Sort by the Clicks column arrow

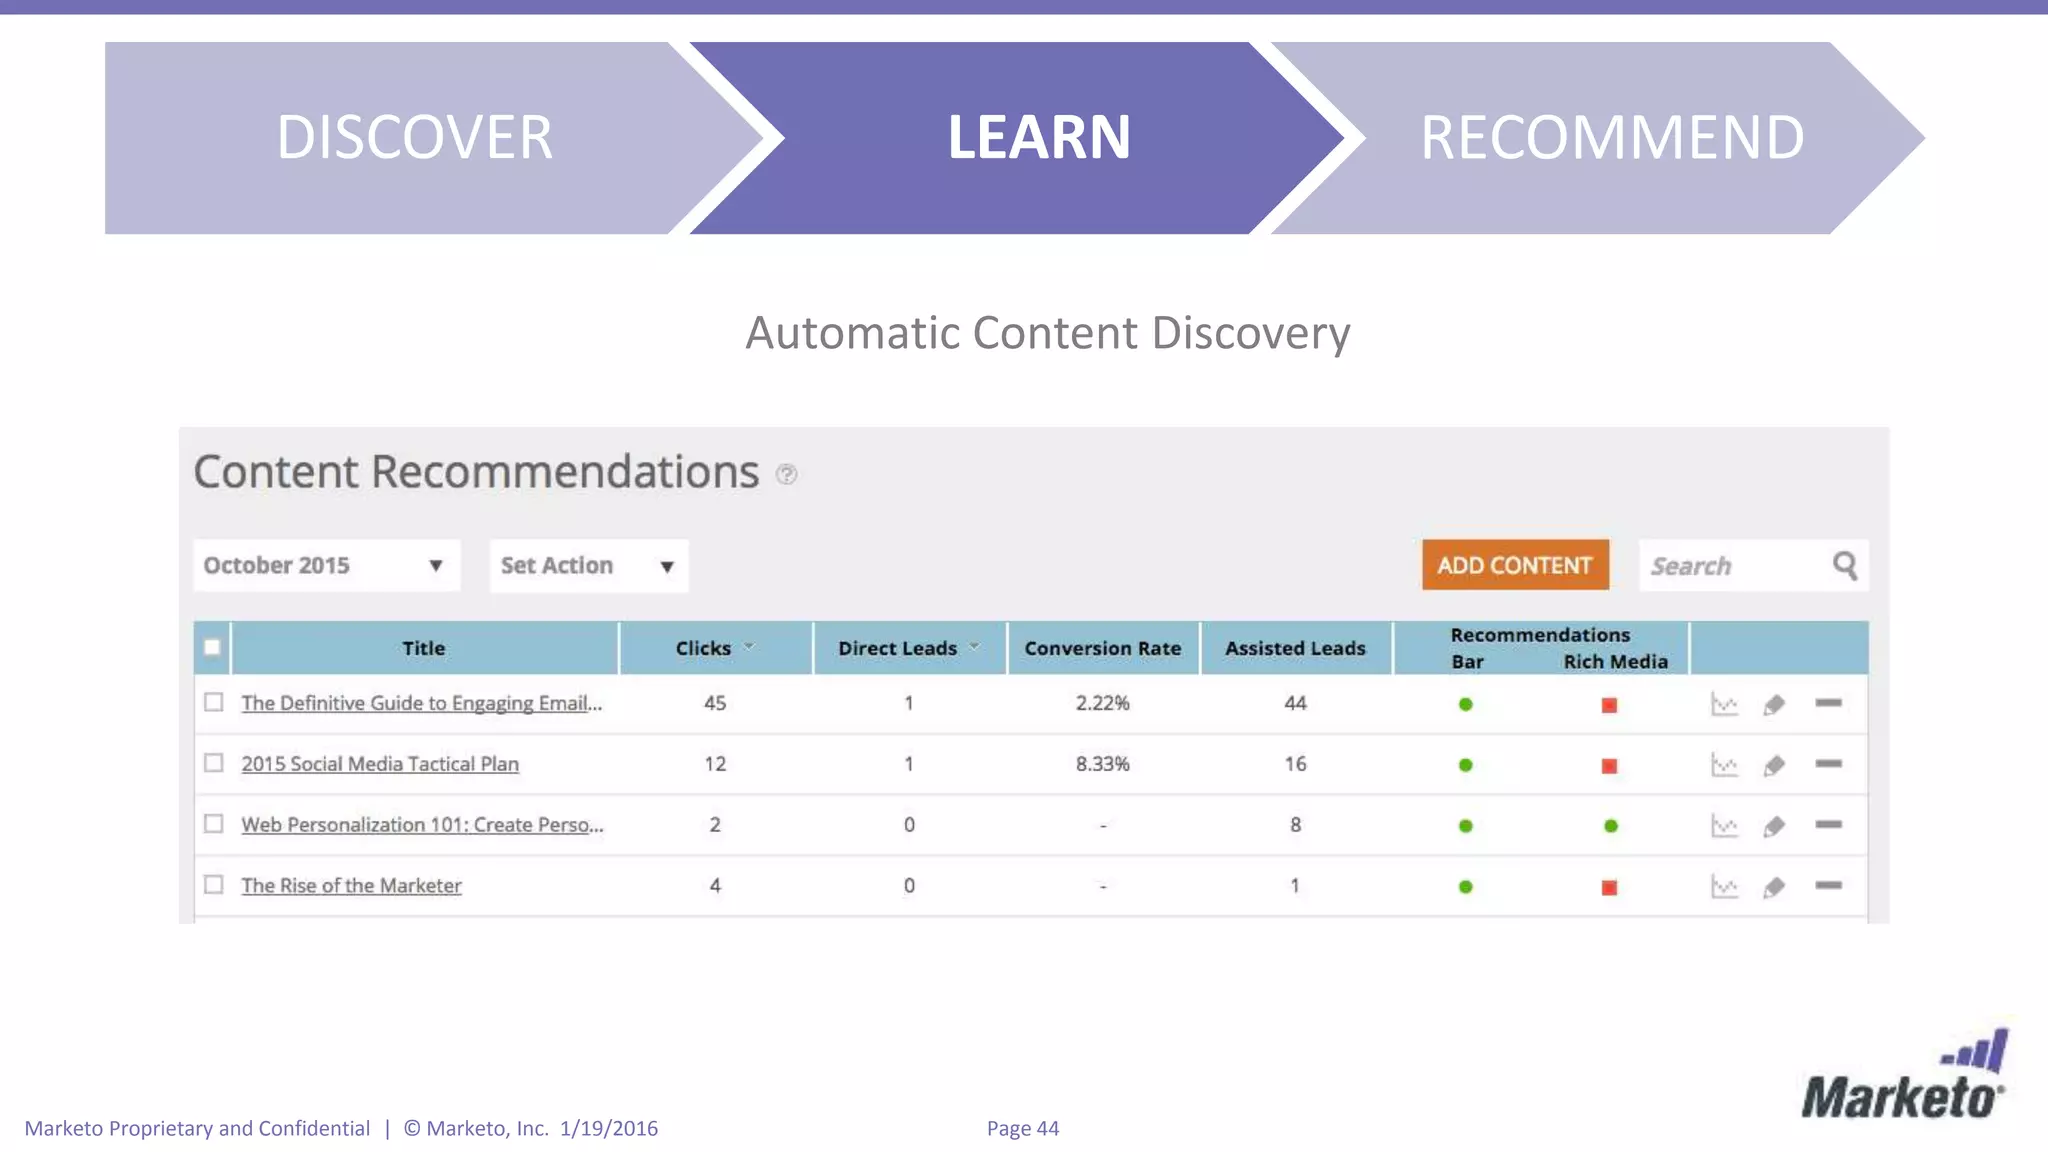[x=749, y=647]
